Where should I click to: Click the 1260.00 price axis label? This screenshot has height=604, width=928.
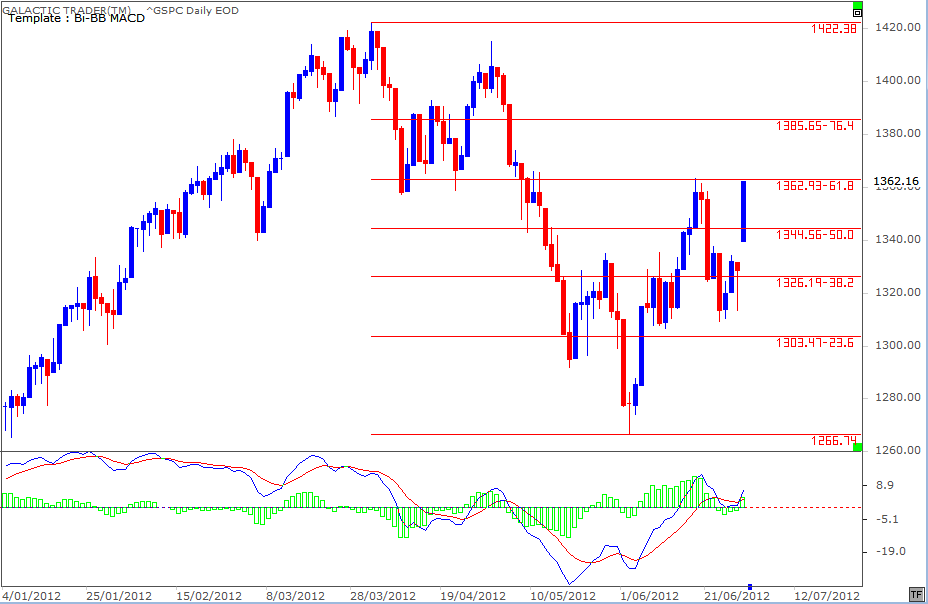pyautogui.click(x=898, y=450)
